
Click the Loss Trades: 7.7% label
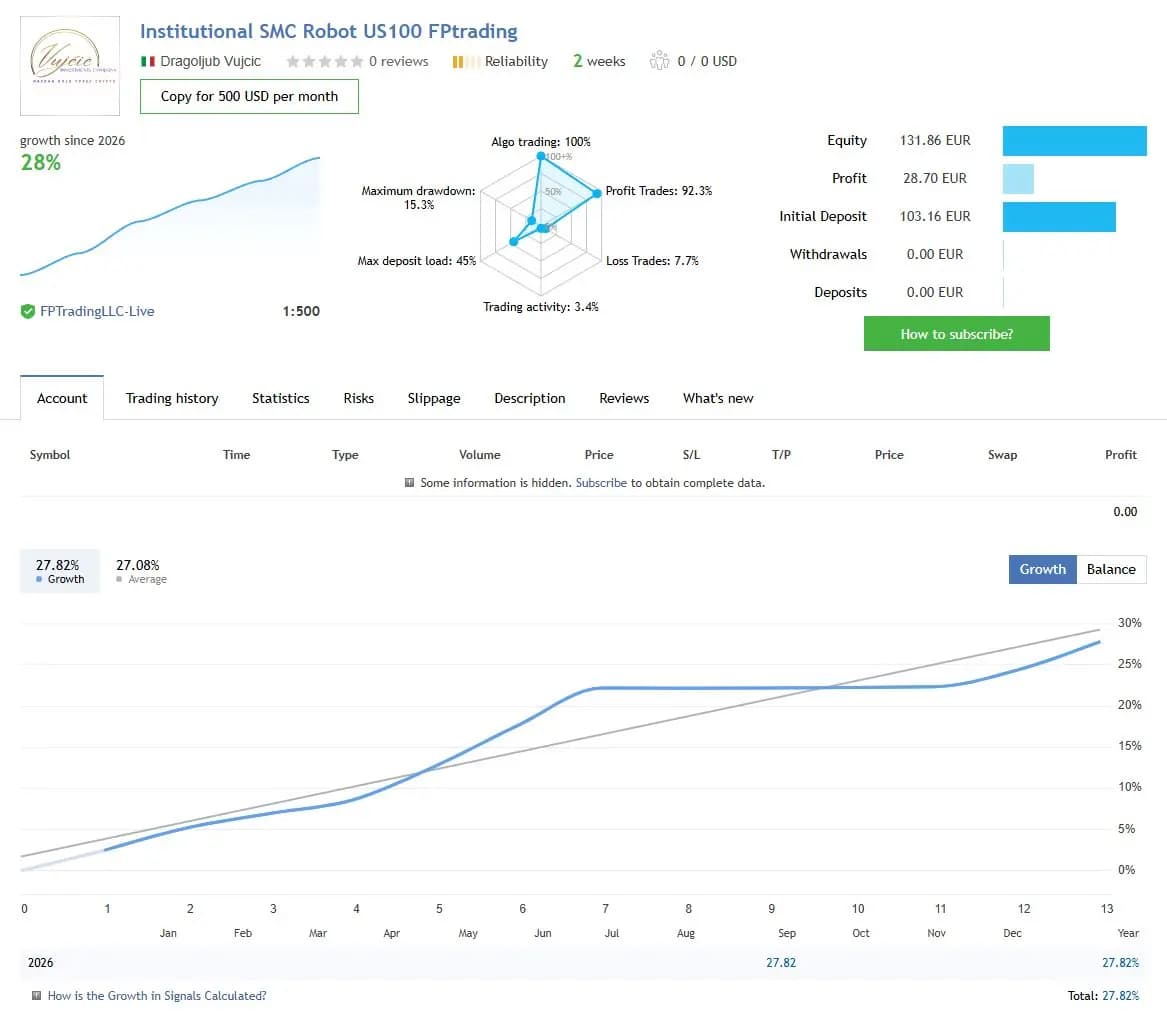click(x=652, y=260)
